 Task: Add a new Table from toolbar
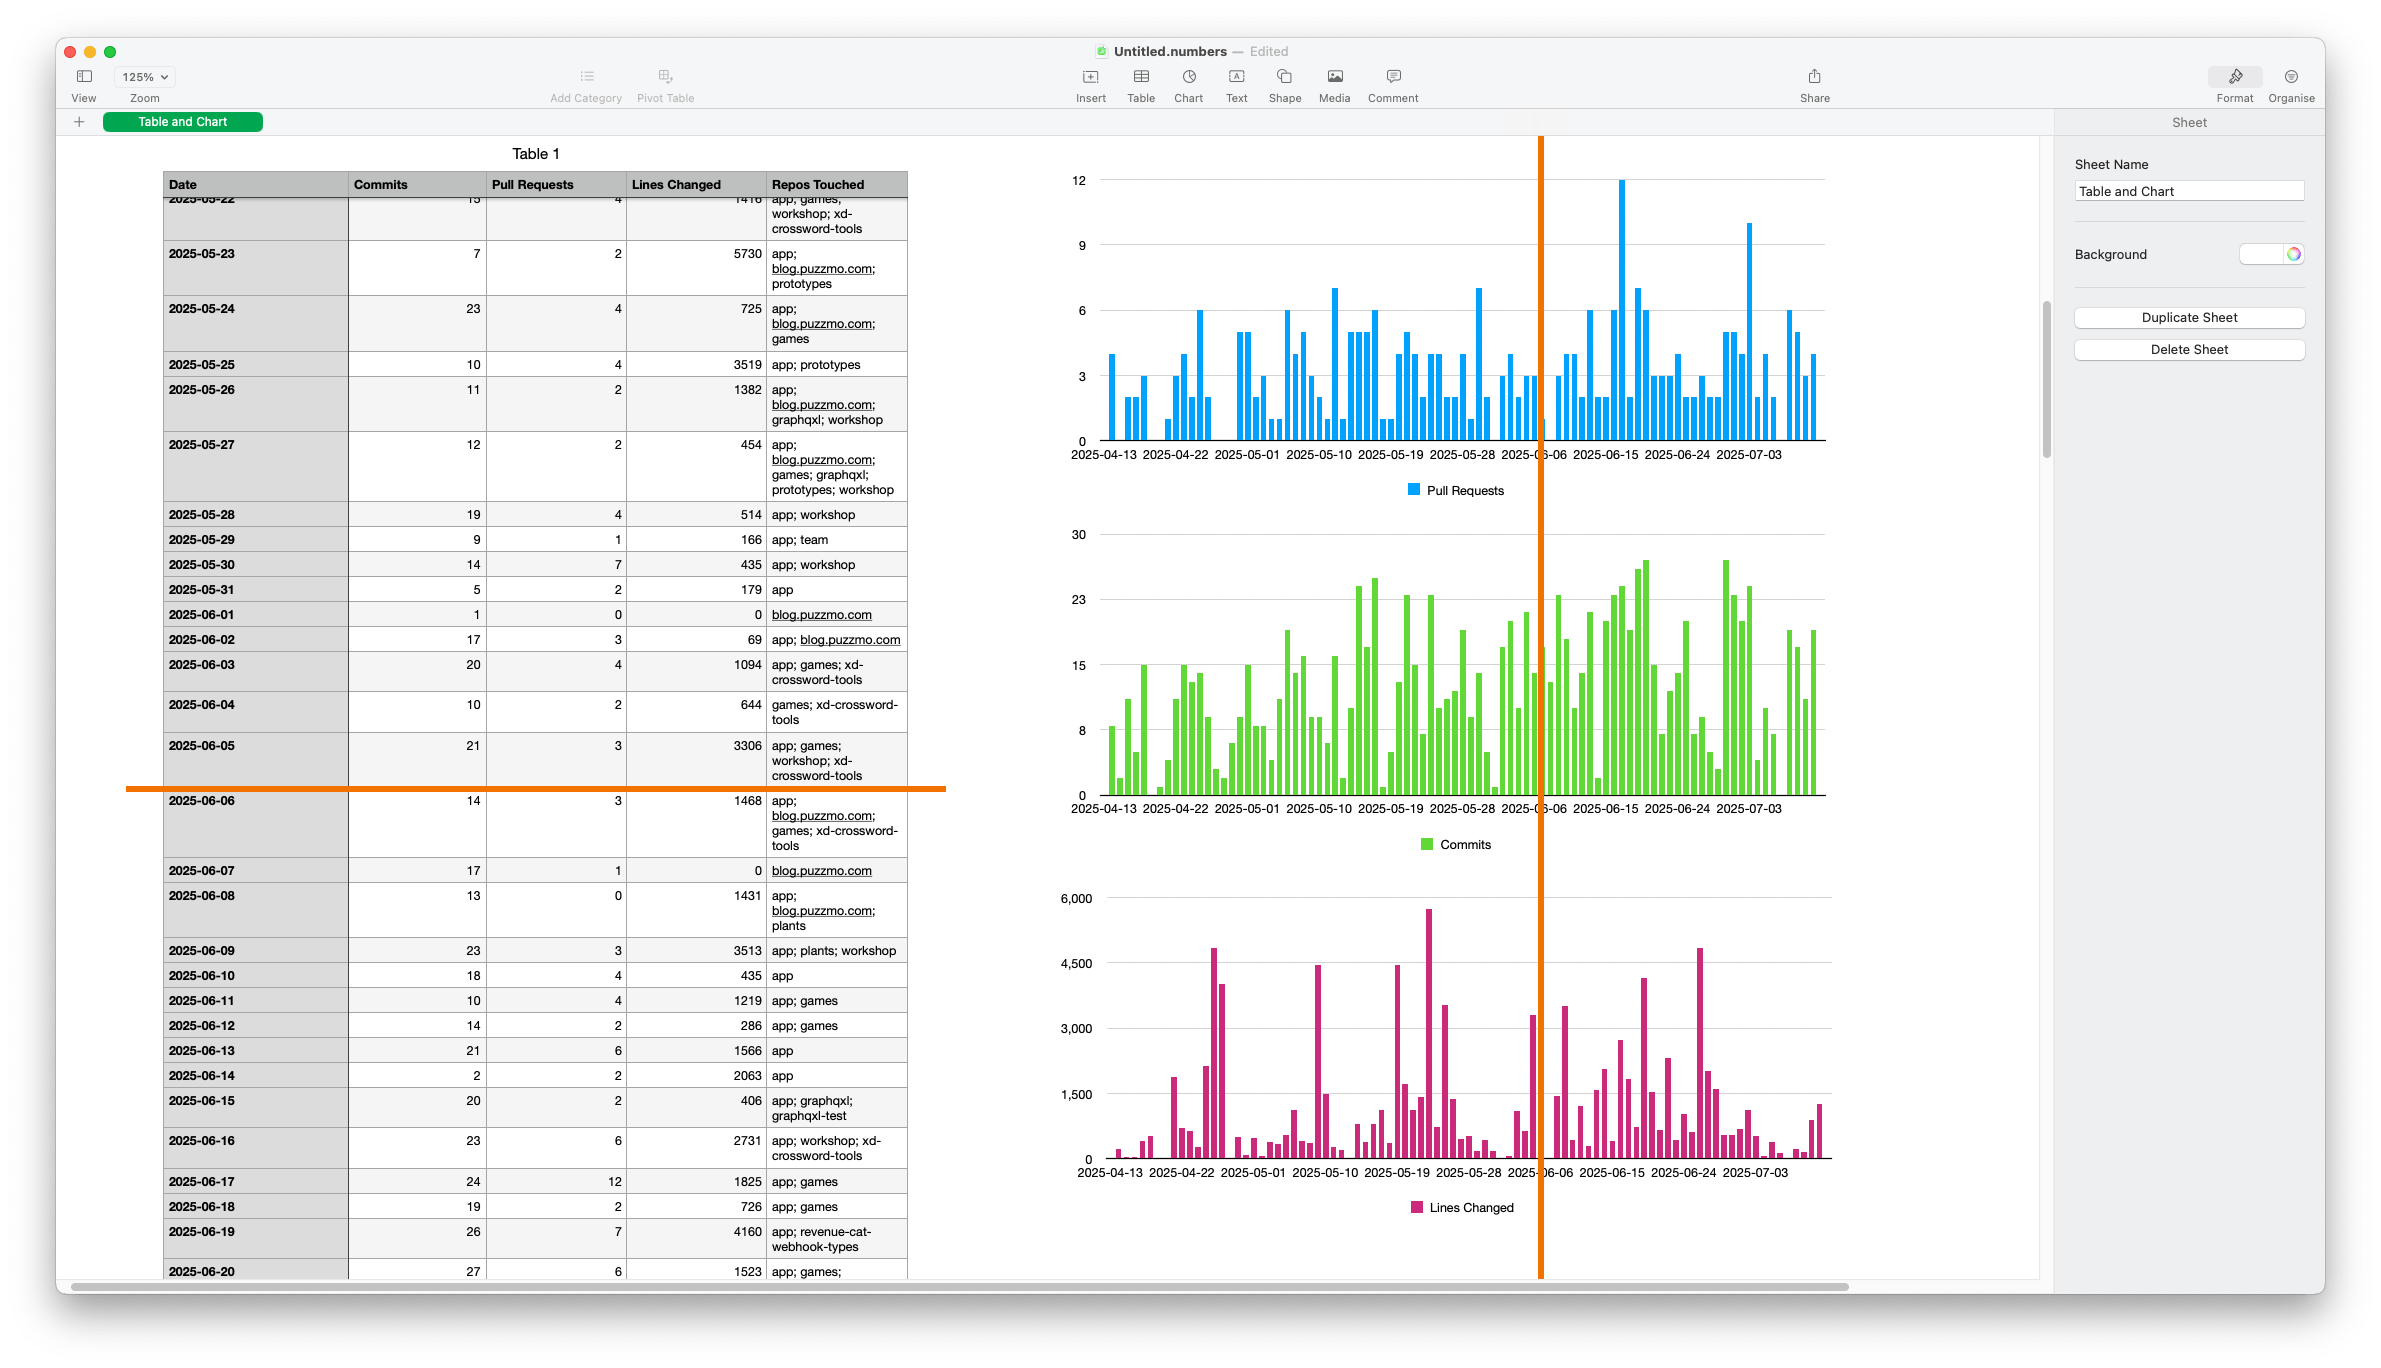point(1140,77)
